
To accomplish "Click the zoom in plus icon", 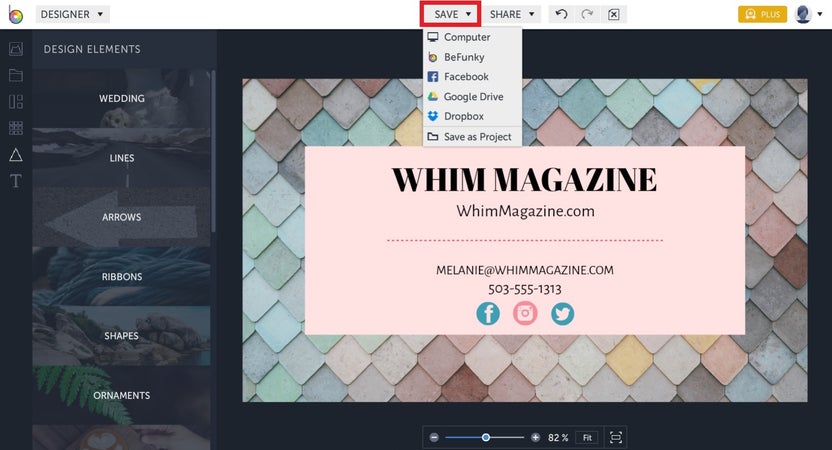I will [x=535, y=437].
